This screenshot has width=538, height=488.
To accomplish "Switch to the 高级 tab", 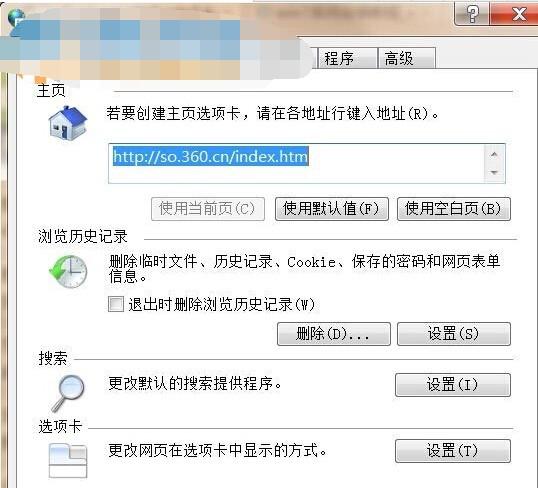I will coord(407,58).
